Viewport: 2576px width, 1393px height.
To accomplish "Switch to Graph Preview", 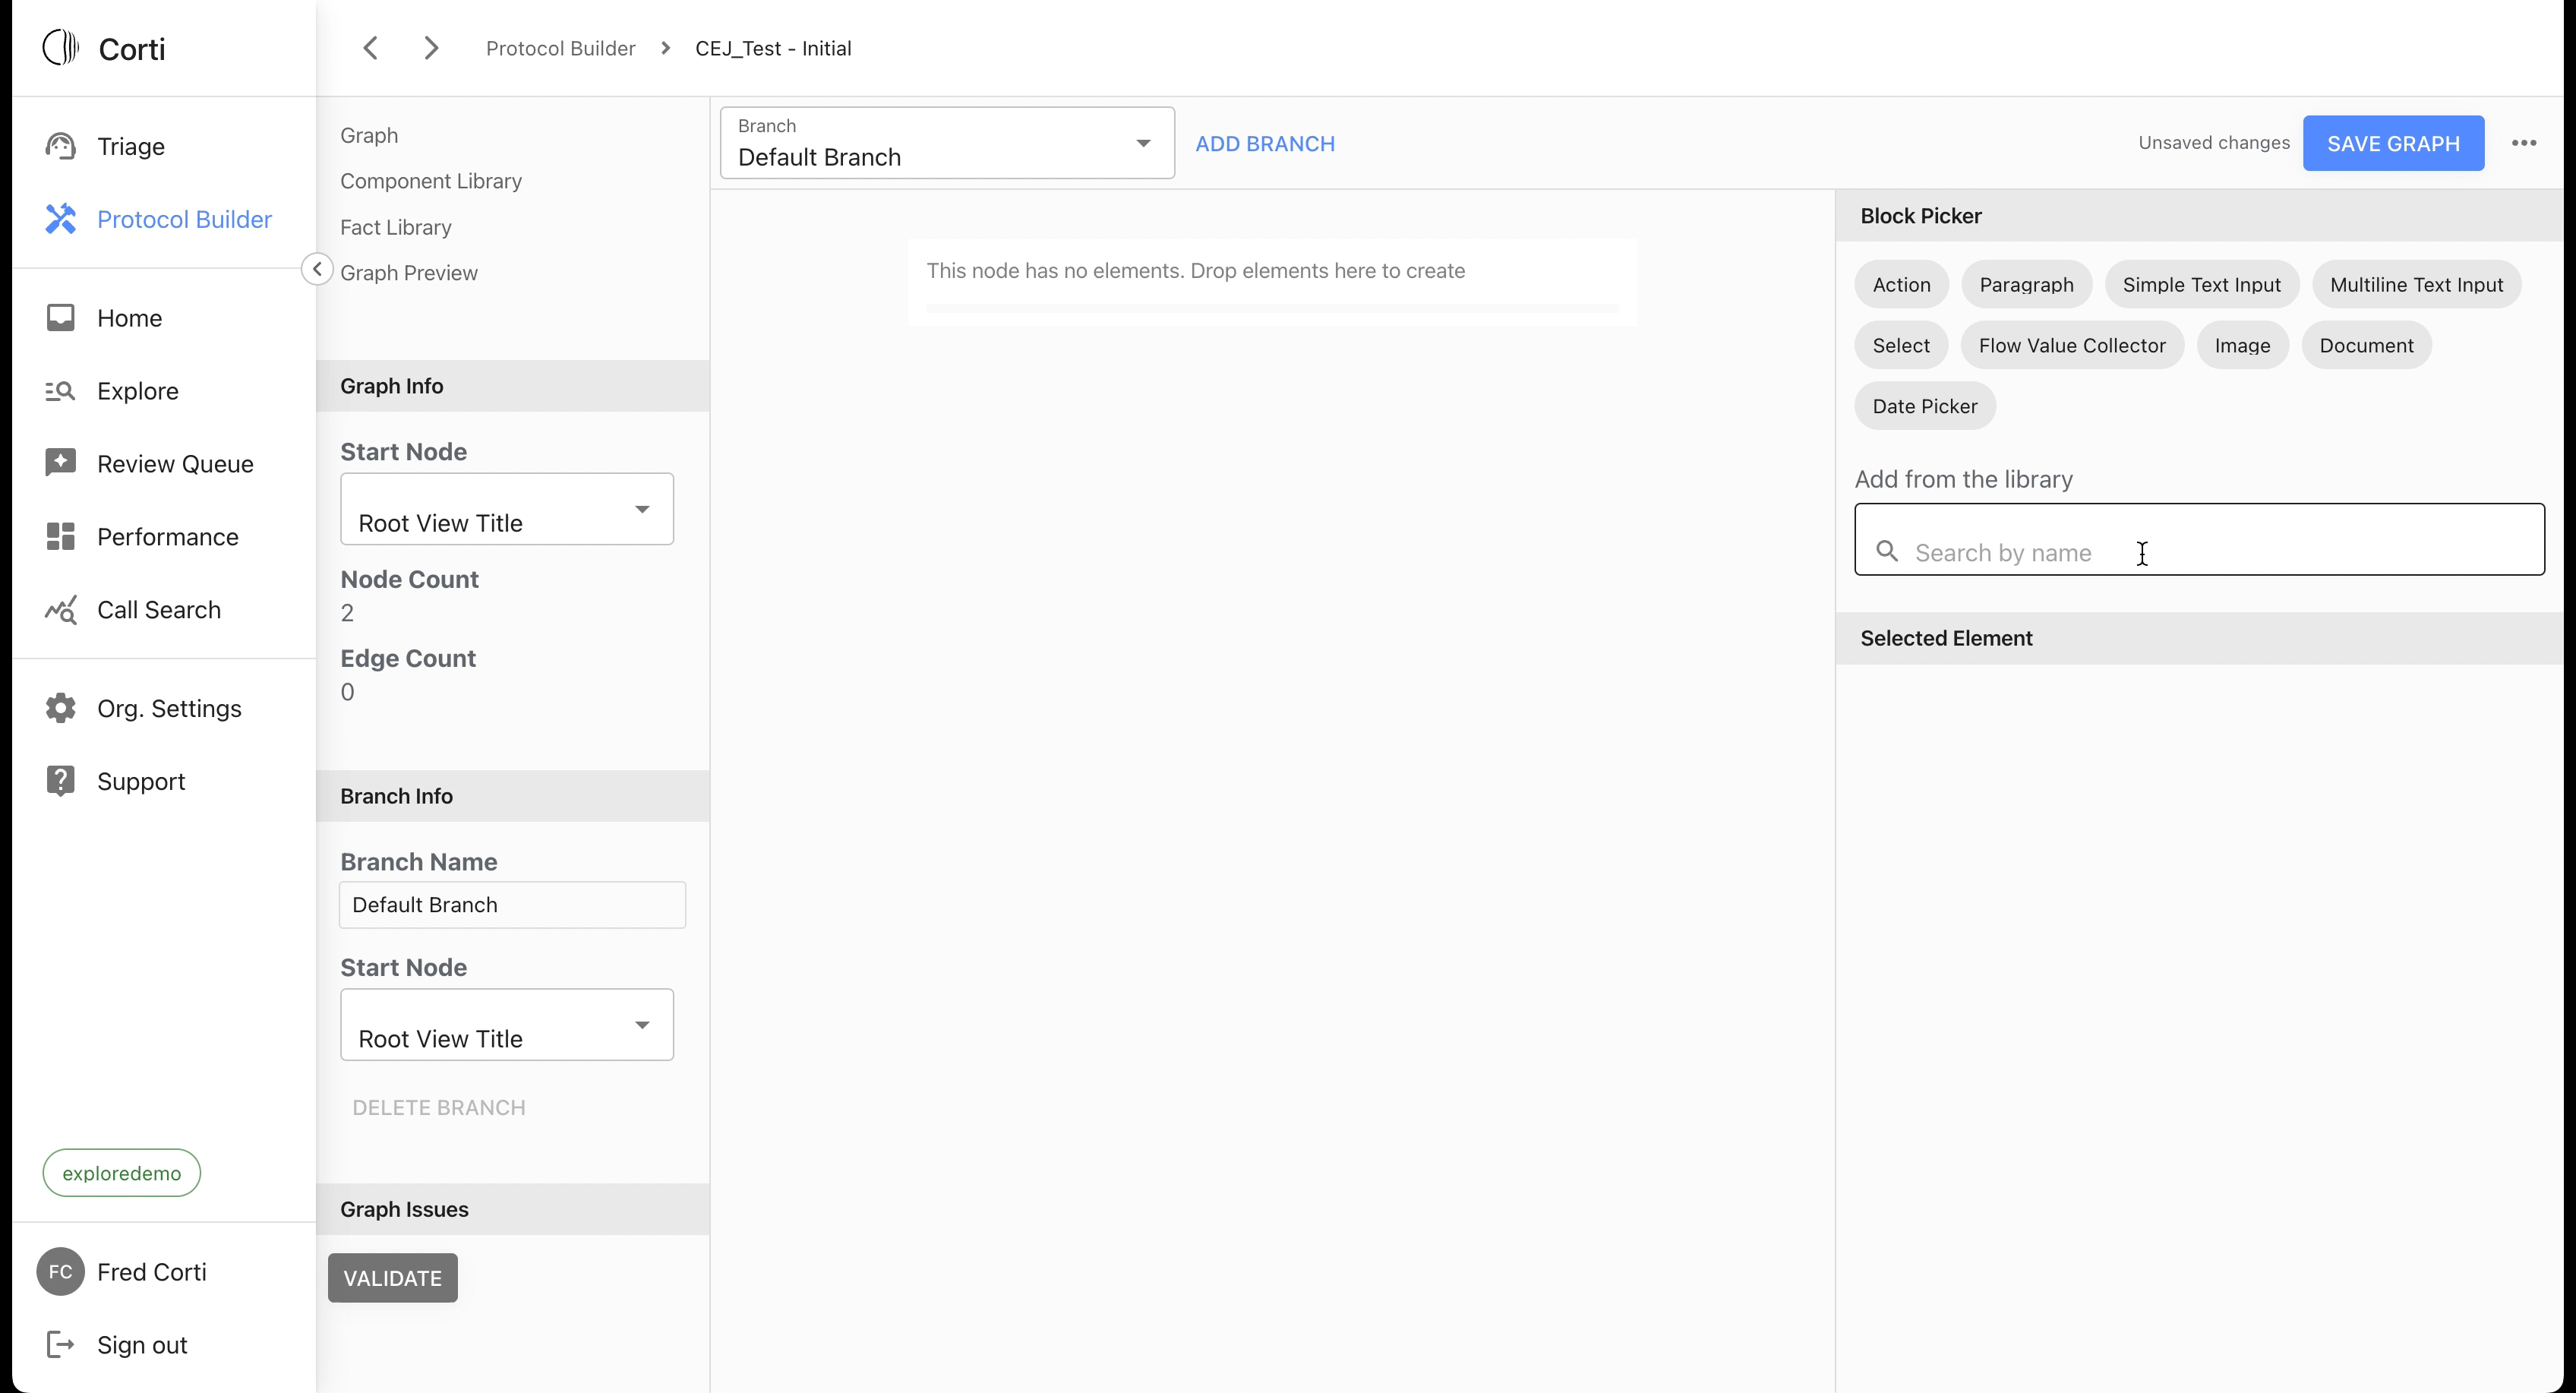I will coord(408,273).
